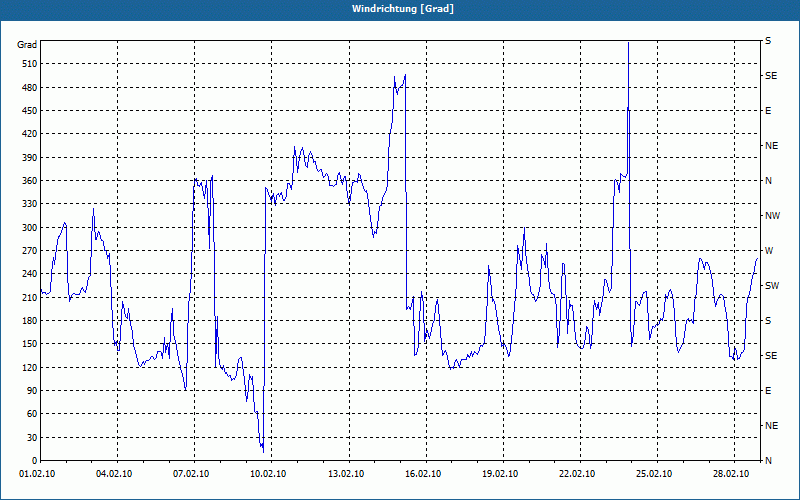Select the 10.02.10 date label
This screenshot has width=800, height=500.
268,474
